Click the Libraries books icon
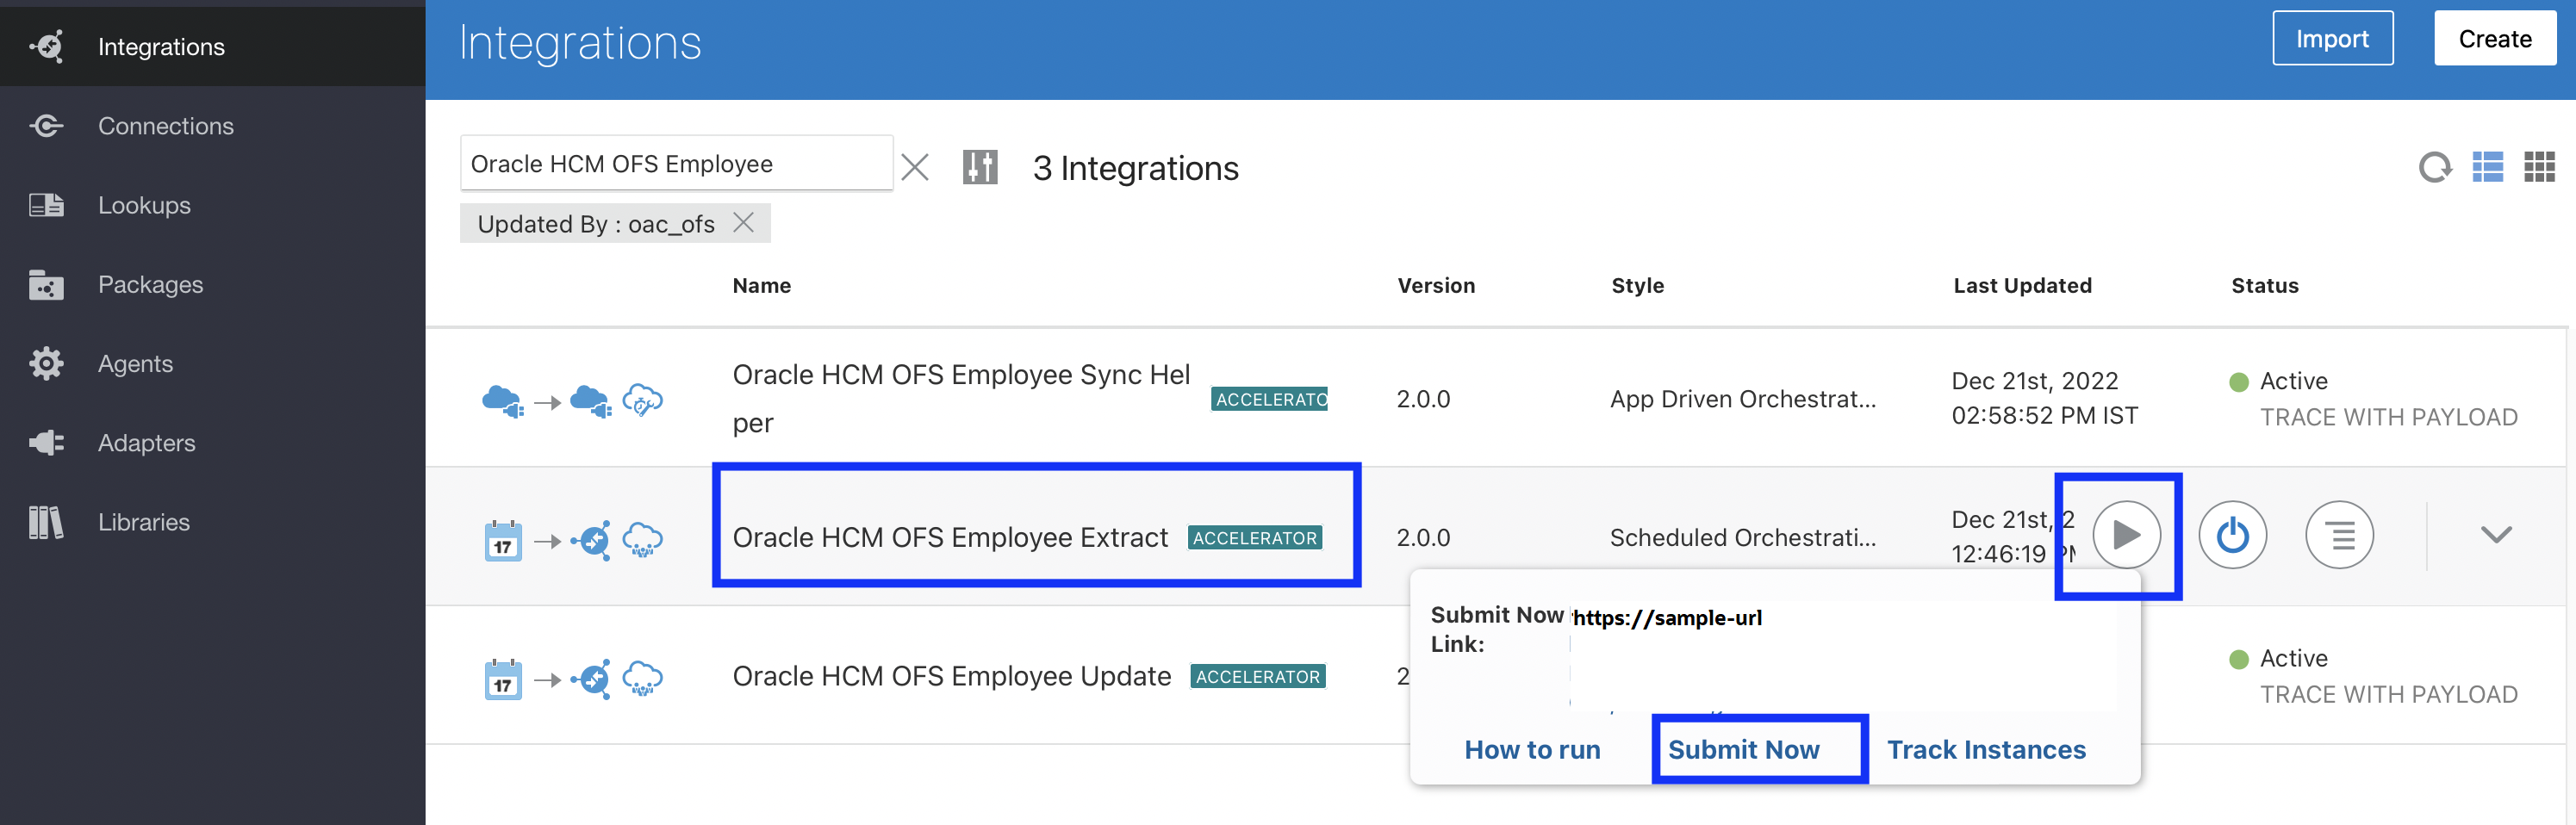The height and width of the screenshot is (825, 2576). click(x=46, y=521)
